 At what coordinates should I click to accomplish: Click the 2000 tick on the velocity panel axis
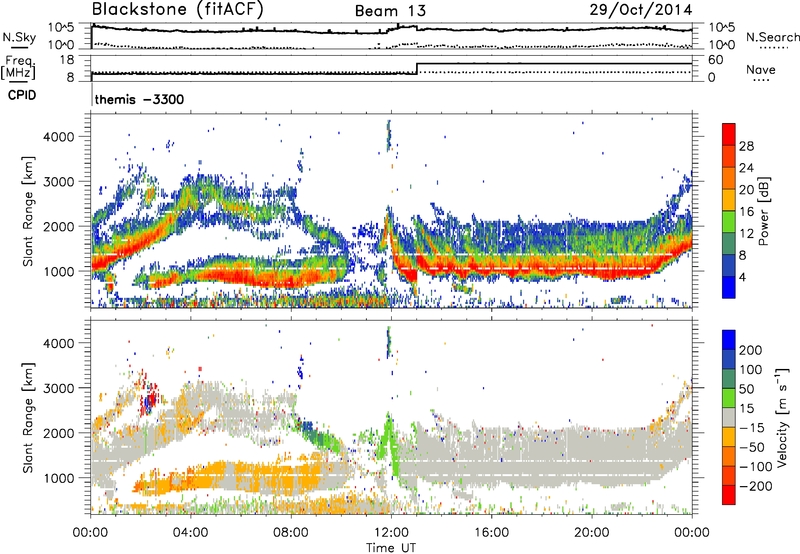tap(58, 433)
